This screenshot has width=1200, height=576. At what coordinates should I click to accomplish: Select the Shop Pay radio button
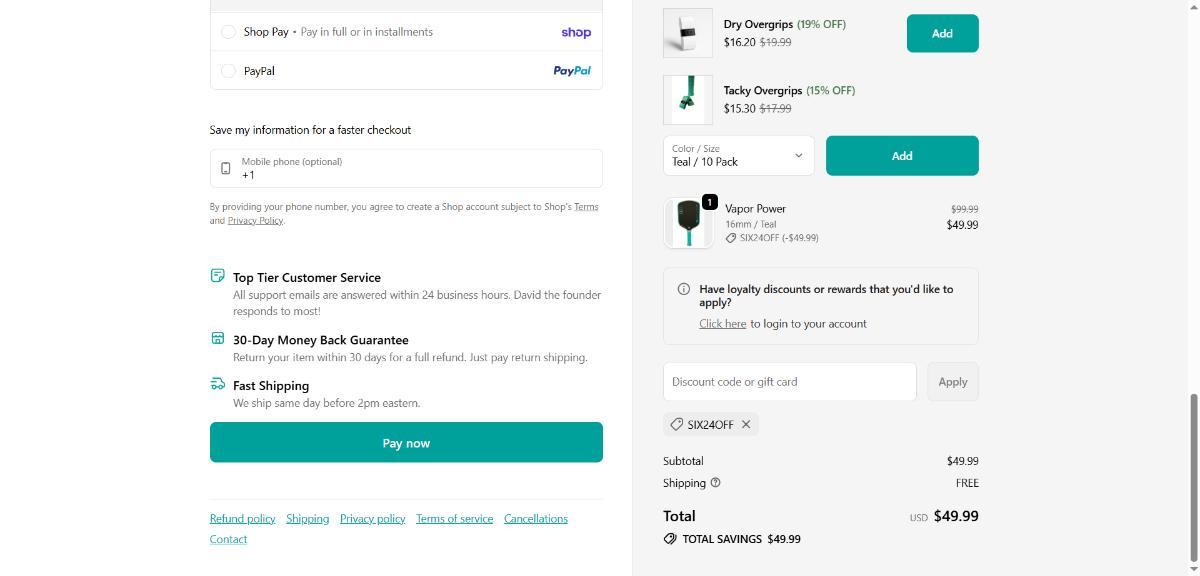[x=228, y=32]
